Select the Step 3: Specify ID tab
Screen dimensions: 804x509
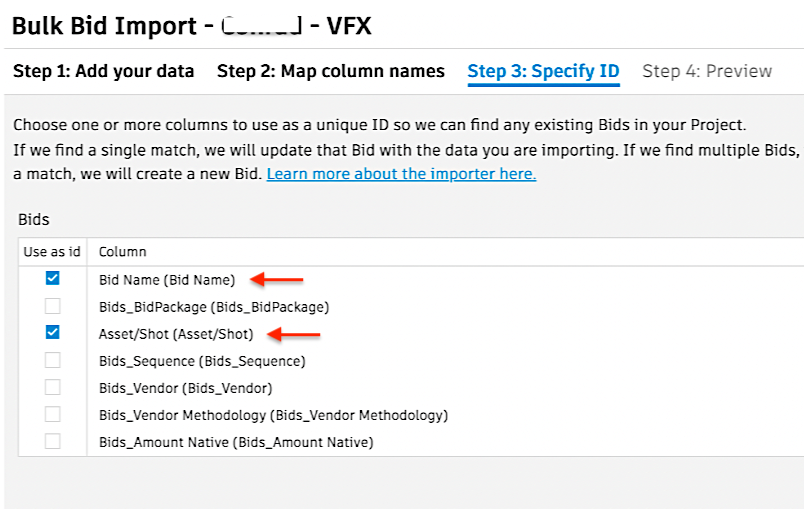(x=543, y=72)
